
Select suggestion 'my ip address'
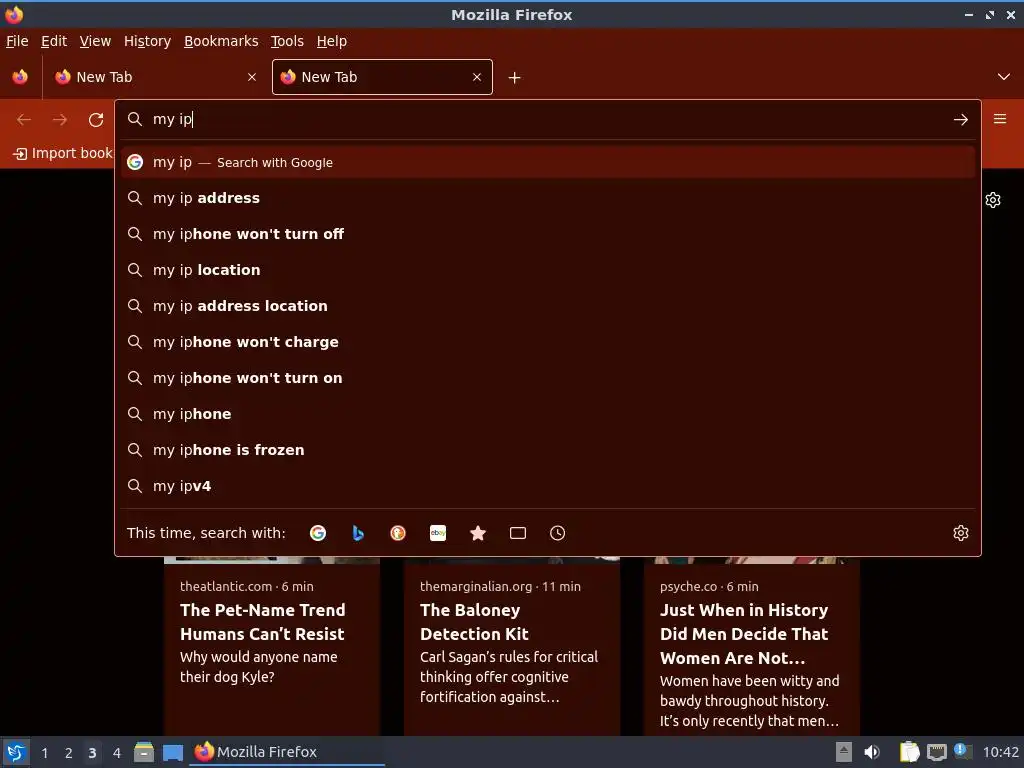548,198
